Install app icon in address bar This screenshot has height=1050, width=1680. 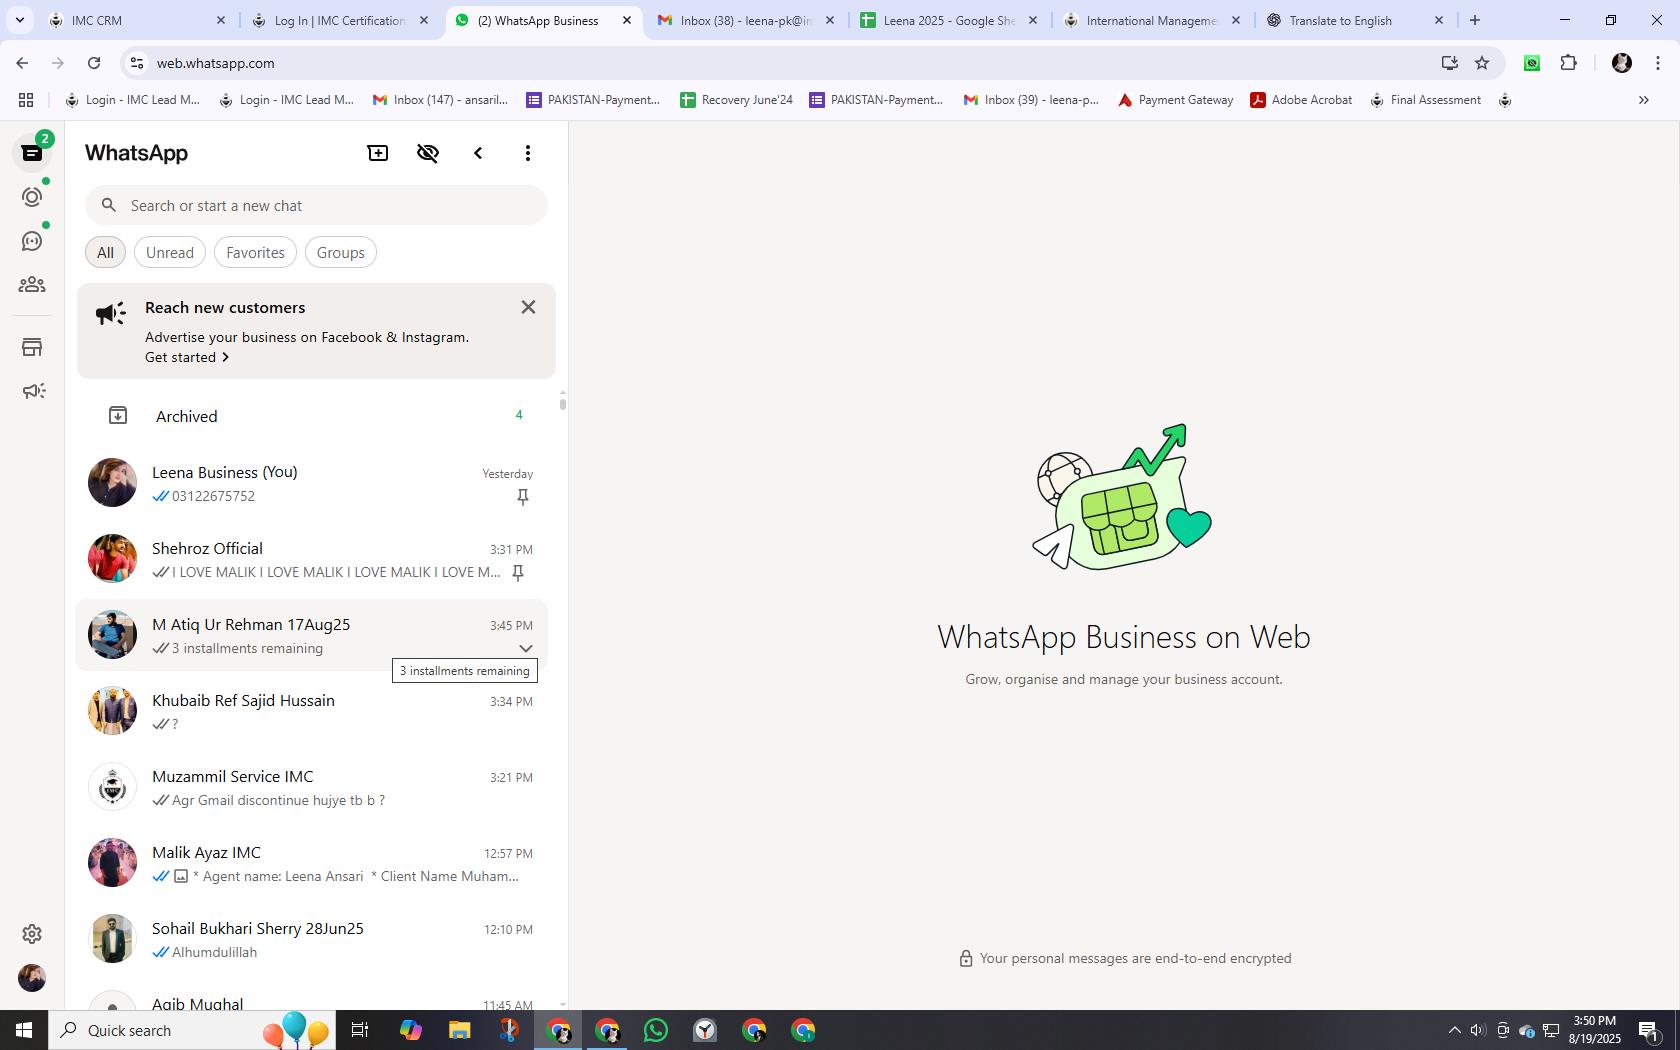point(1449,63)
